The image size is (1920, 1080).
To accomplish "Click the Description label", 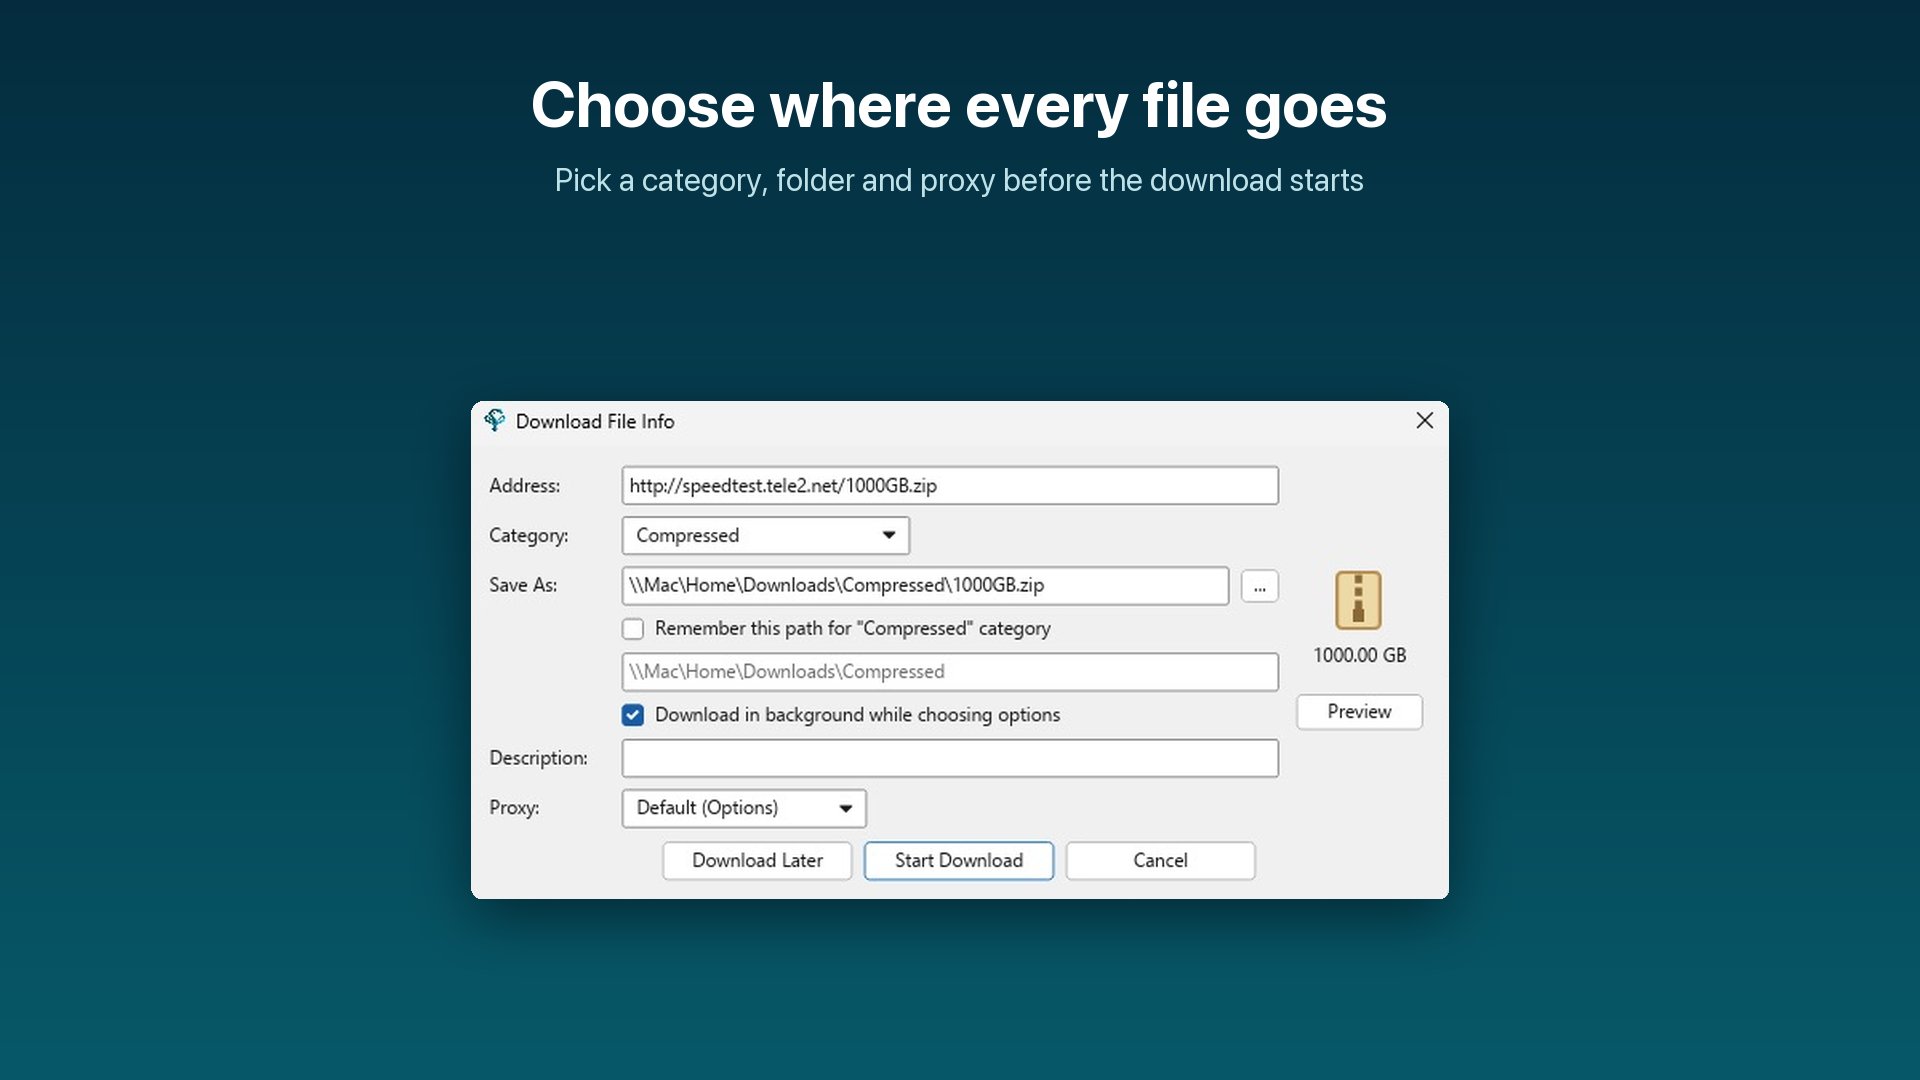I will (x=539, y=758).
